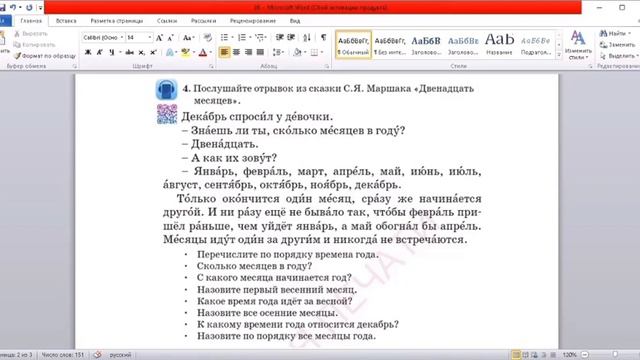The height and width of the screenshot is (360, 640).
Task: Open Ссылки ribbon tab
Action: [x=167, y=21]
